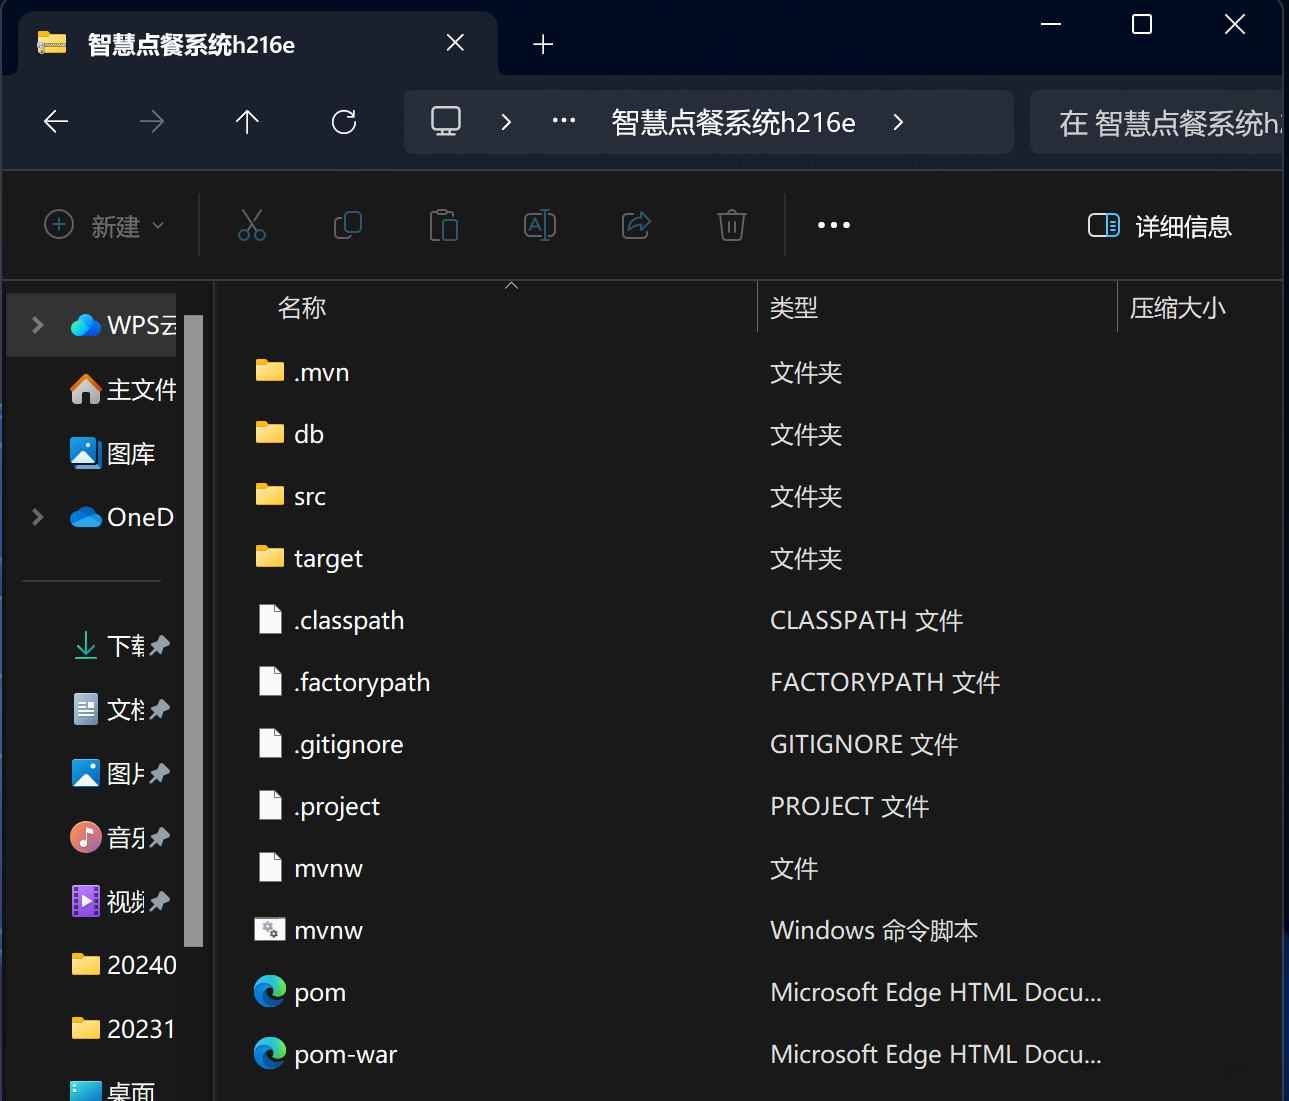
Task: Open the pinned Downloads folder in sidebar
Action: point(120,645)
